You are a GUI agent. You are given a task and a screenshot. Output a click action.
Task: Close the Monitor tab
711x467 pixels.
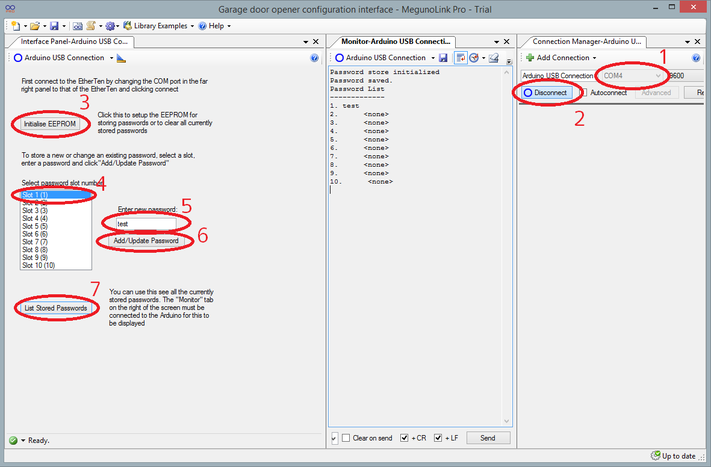(x=507, y=42)
